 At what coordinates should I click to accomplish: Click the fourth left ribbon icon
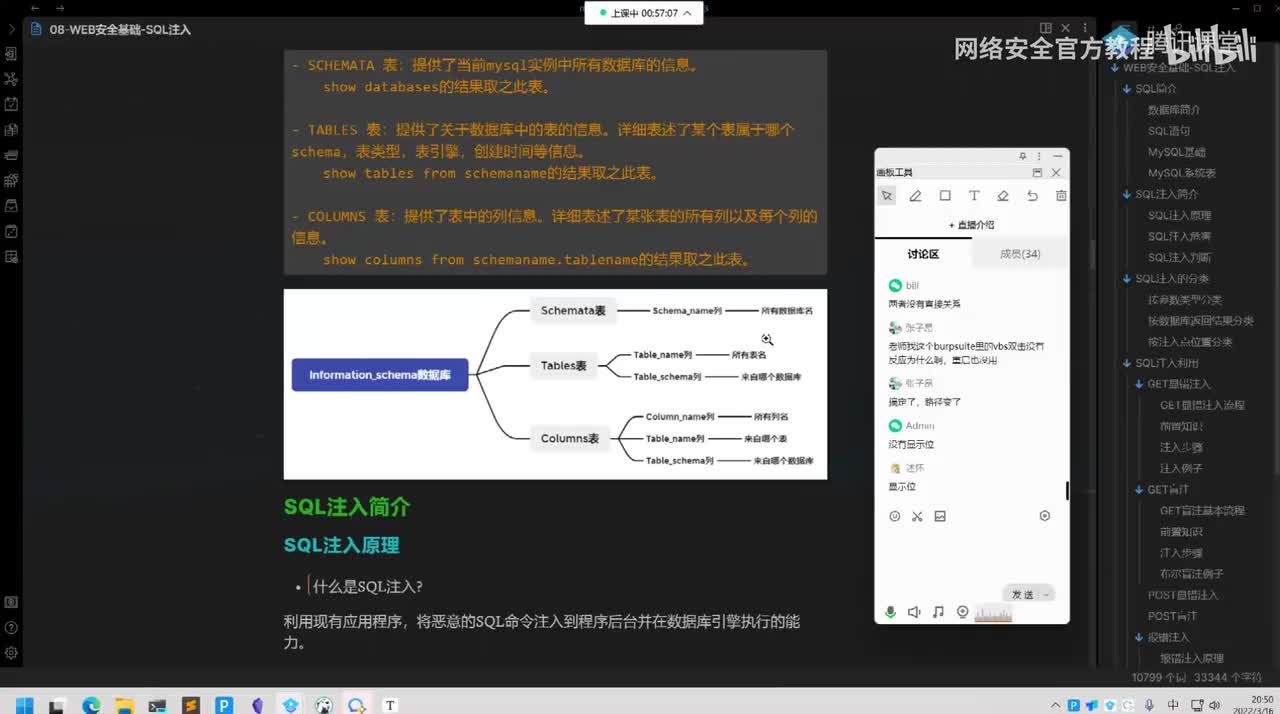click(11, 130)
